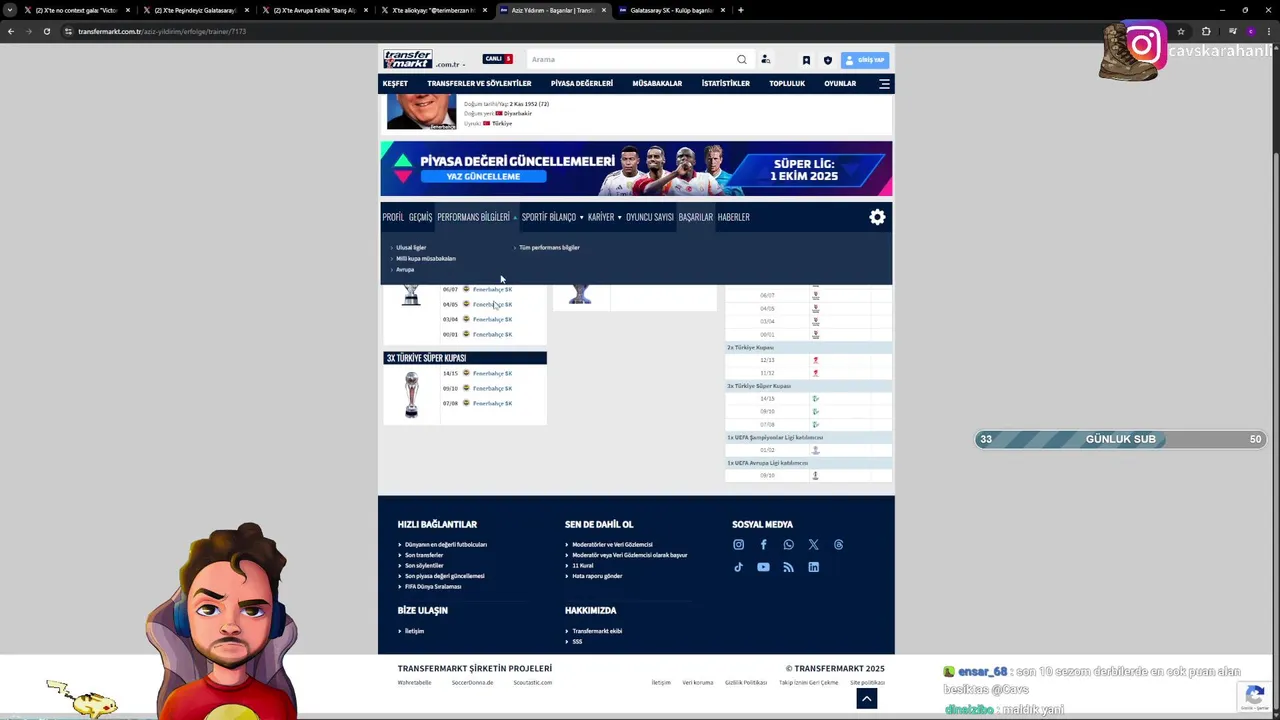Open FIFA Dünya Sıralaması footer link
1280x720 pixels.
tap(433, 587)
